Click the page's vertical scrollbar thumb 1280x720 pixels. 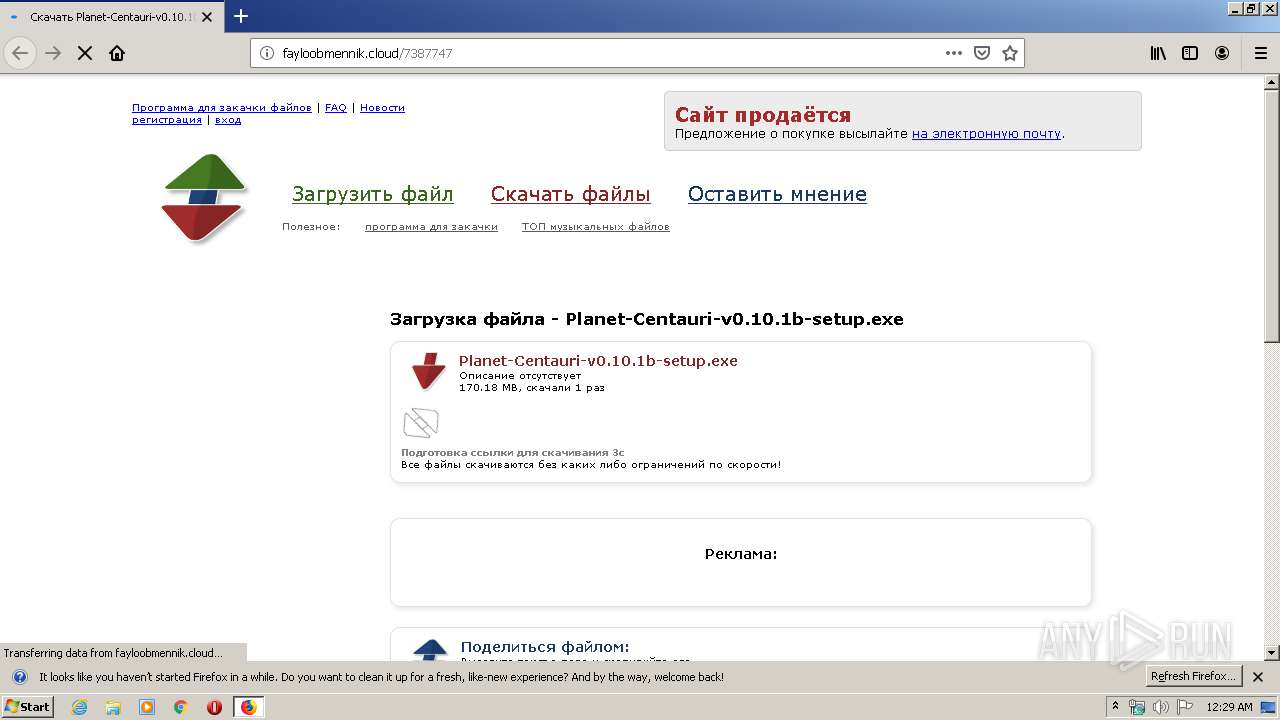point(1271,216)
